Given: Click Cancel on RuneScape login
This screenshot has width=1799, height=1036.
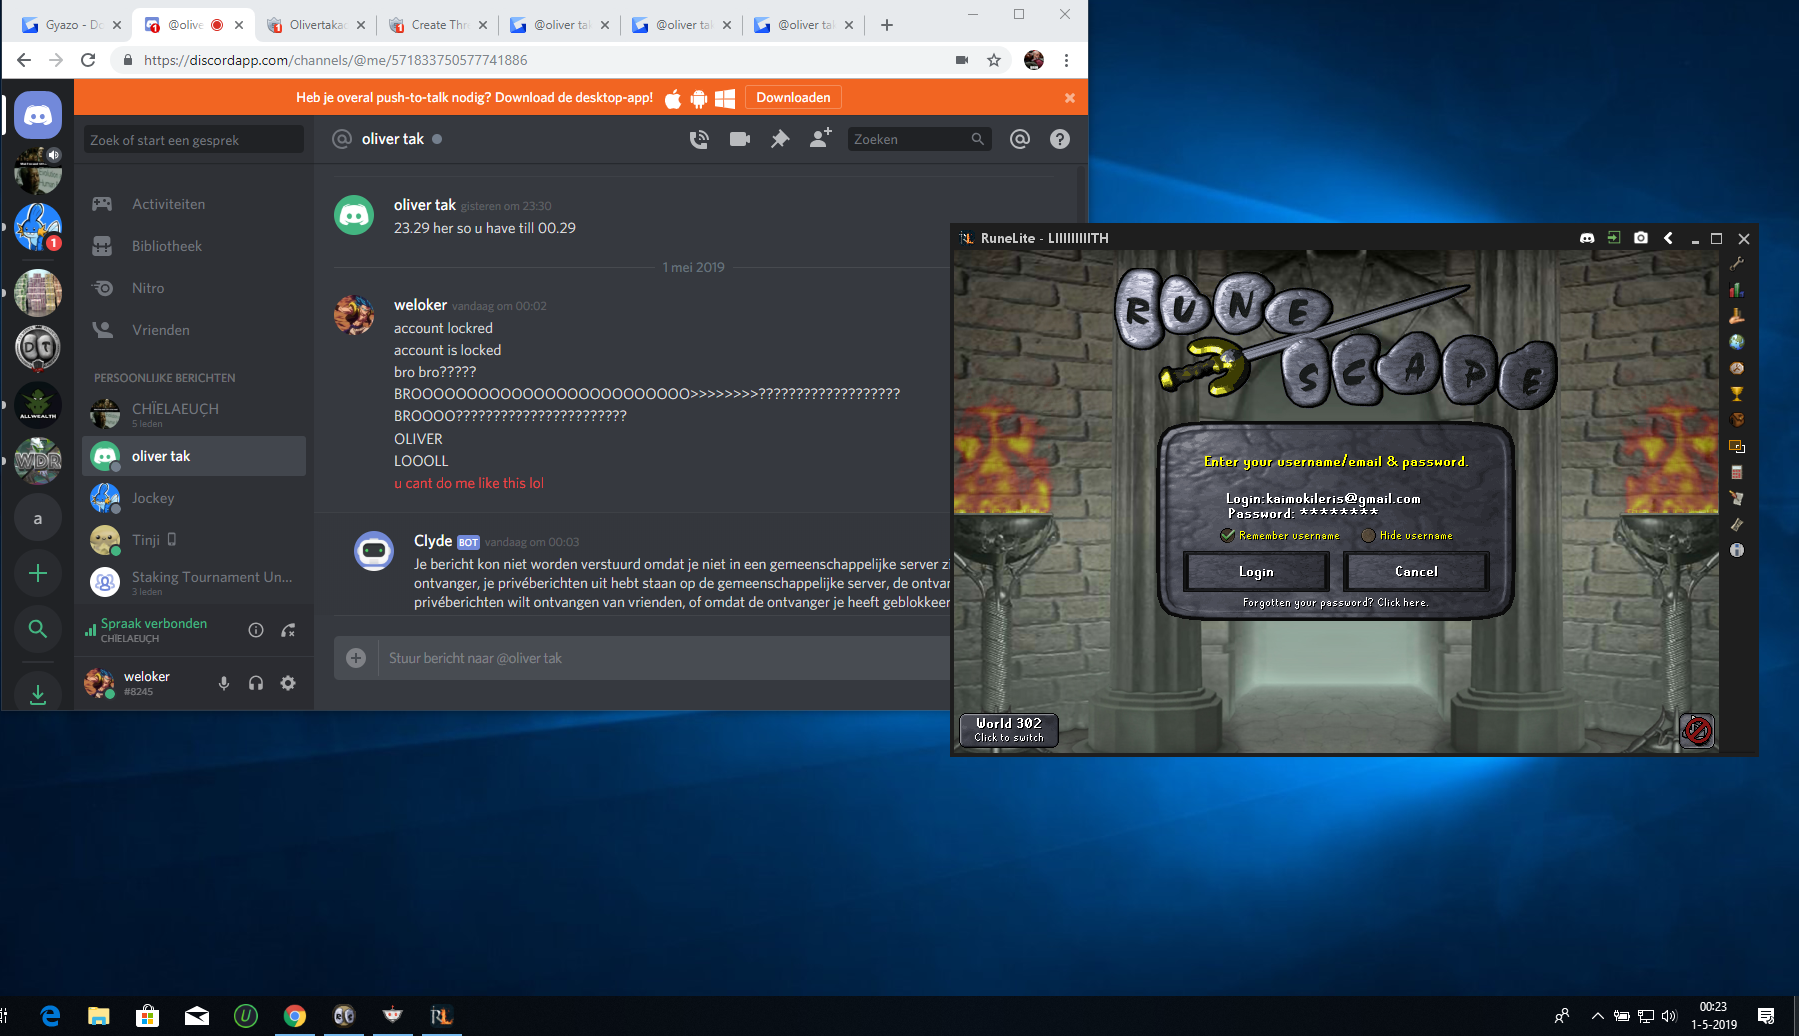Looking at the screenshot, I should 1416,571.
